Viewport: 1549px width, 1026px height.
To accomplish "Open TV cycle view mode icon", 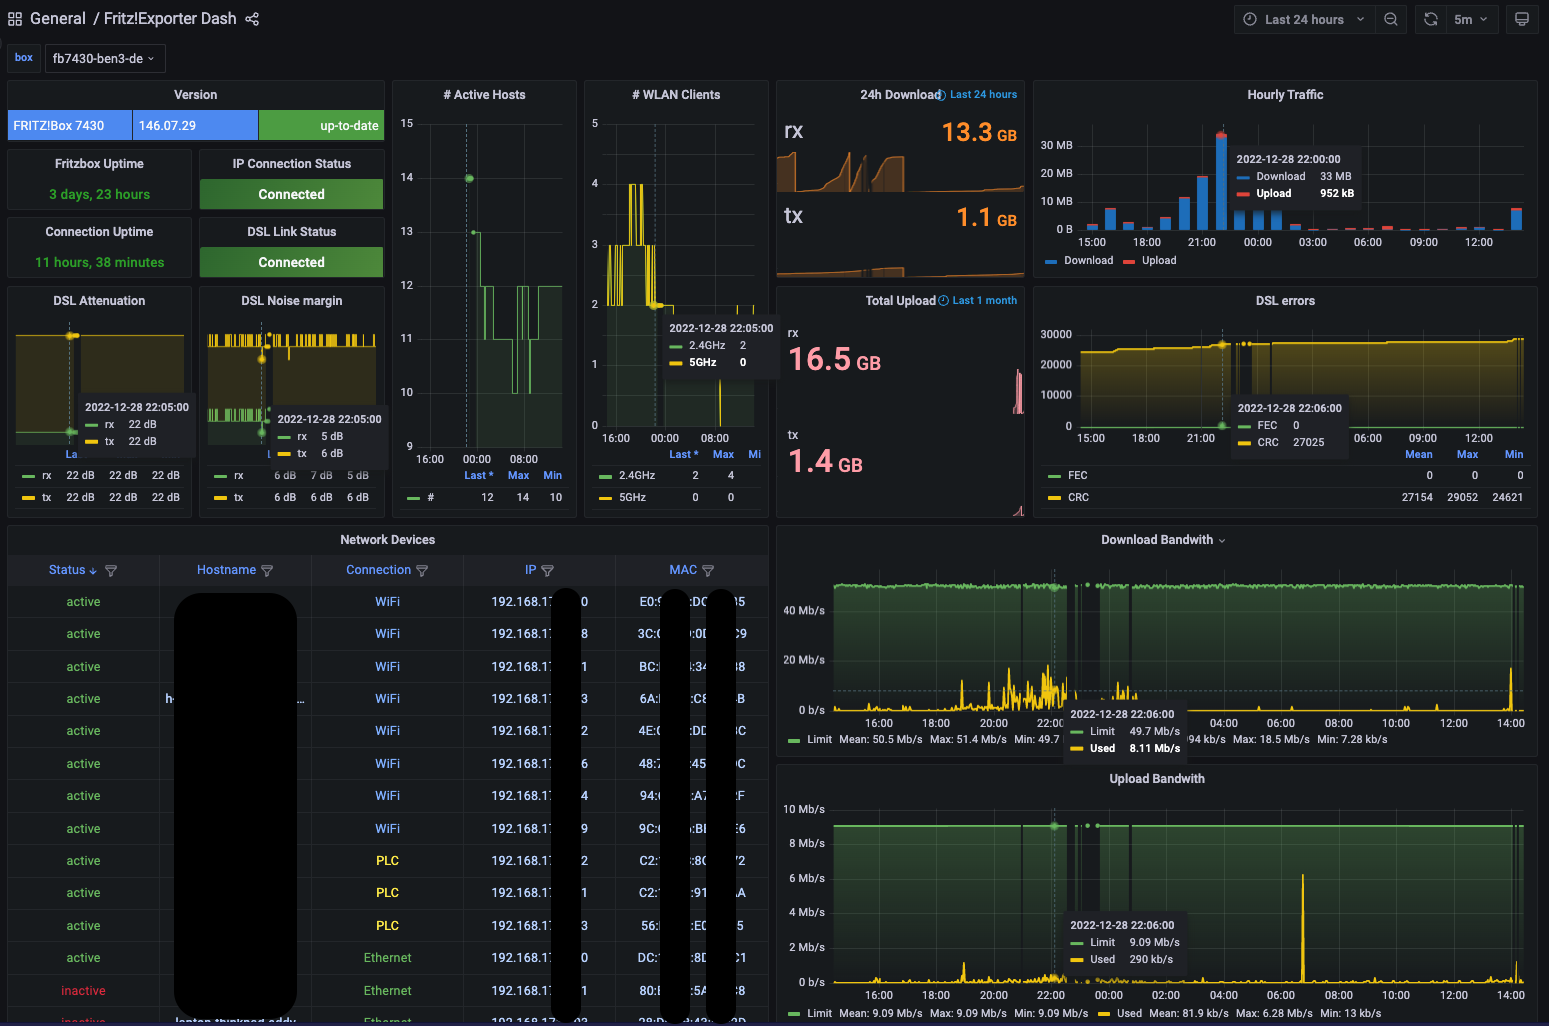I will [1522, 19].
